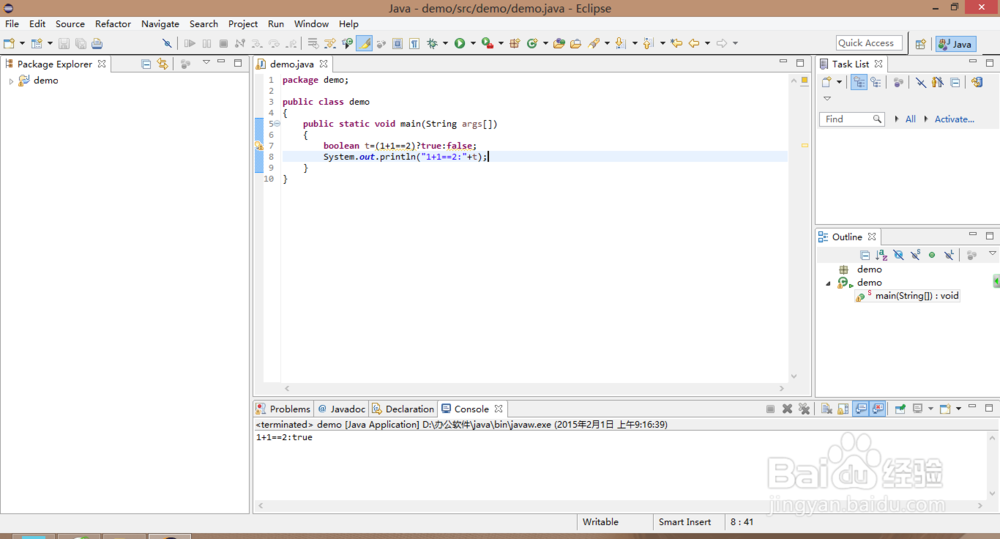This screenshot has width=1000, height=539.
Task: Close the demo.java editor tab
Action: coord(323,64)
